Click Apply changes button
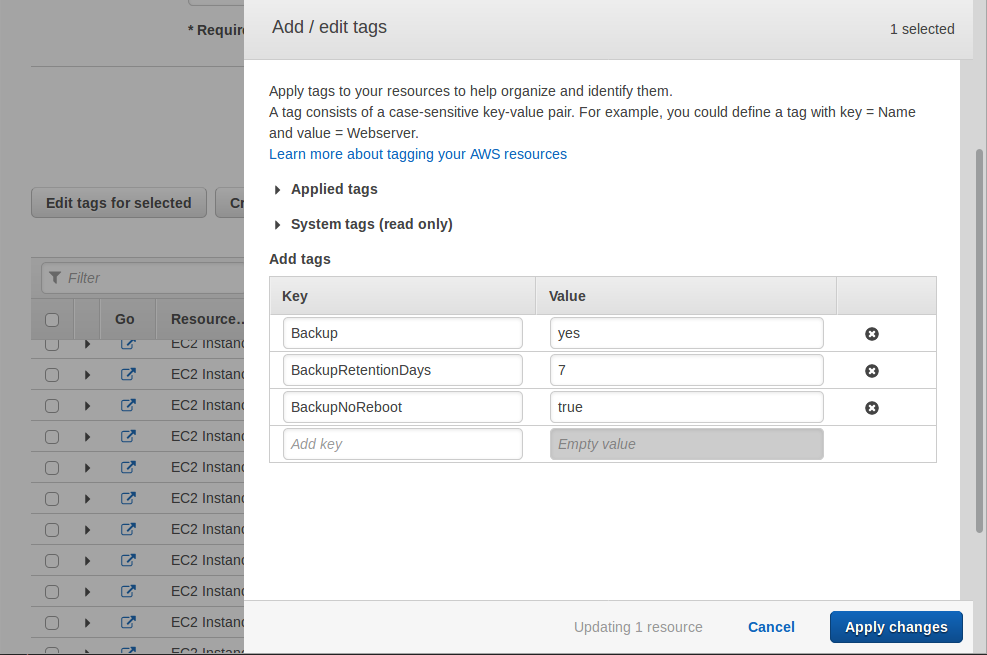Image resolution: width=987 pixels, height=655 pixels. point(895,627)
